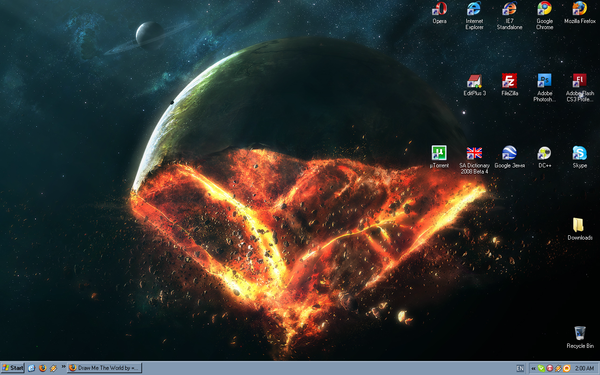This screenshot has width=600, height=375.
Task: Select the SA Dictionary 2008 Beta 4 icon
Action: tap(474, 160)
